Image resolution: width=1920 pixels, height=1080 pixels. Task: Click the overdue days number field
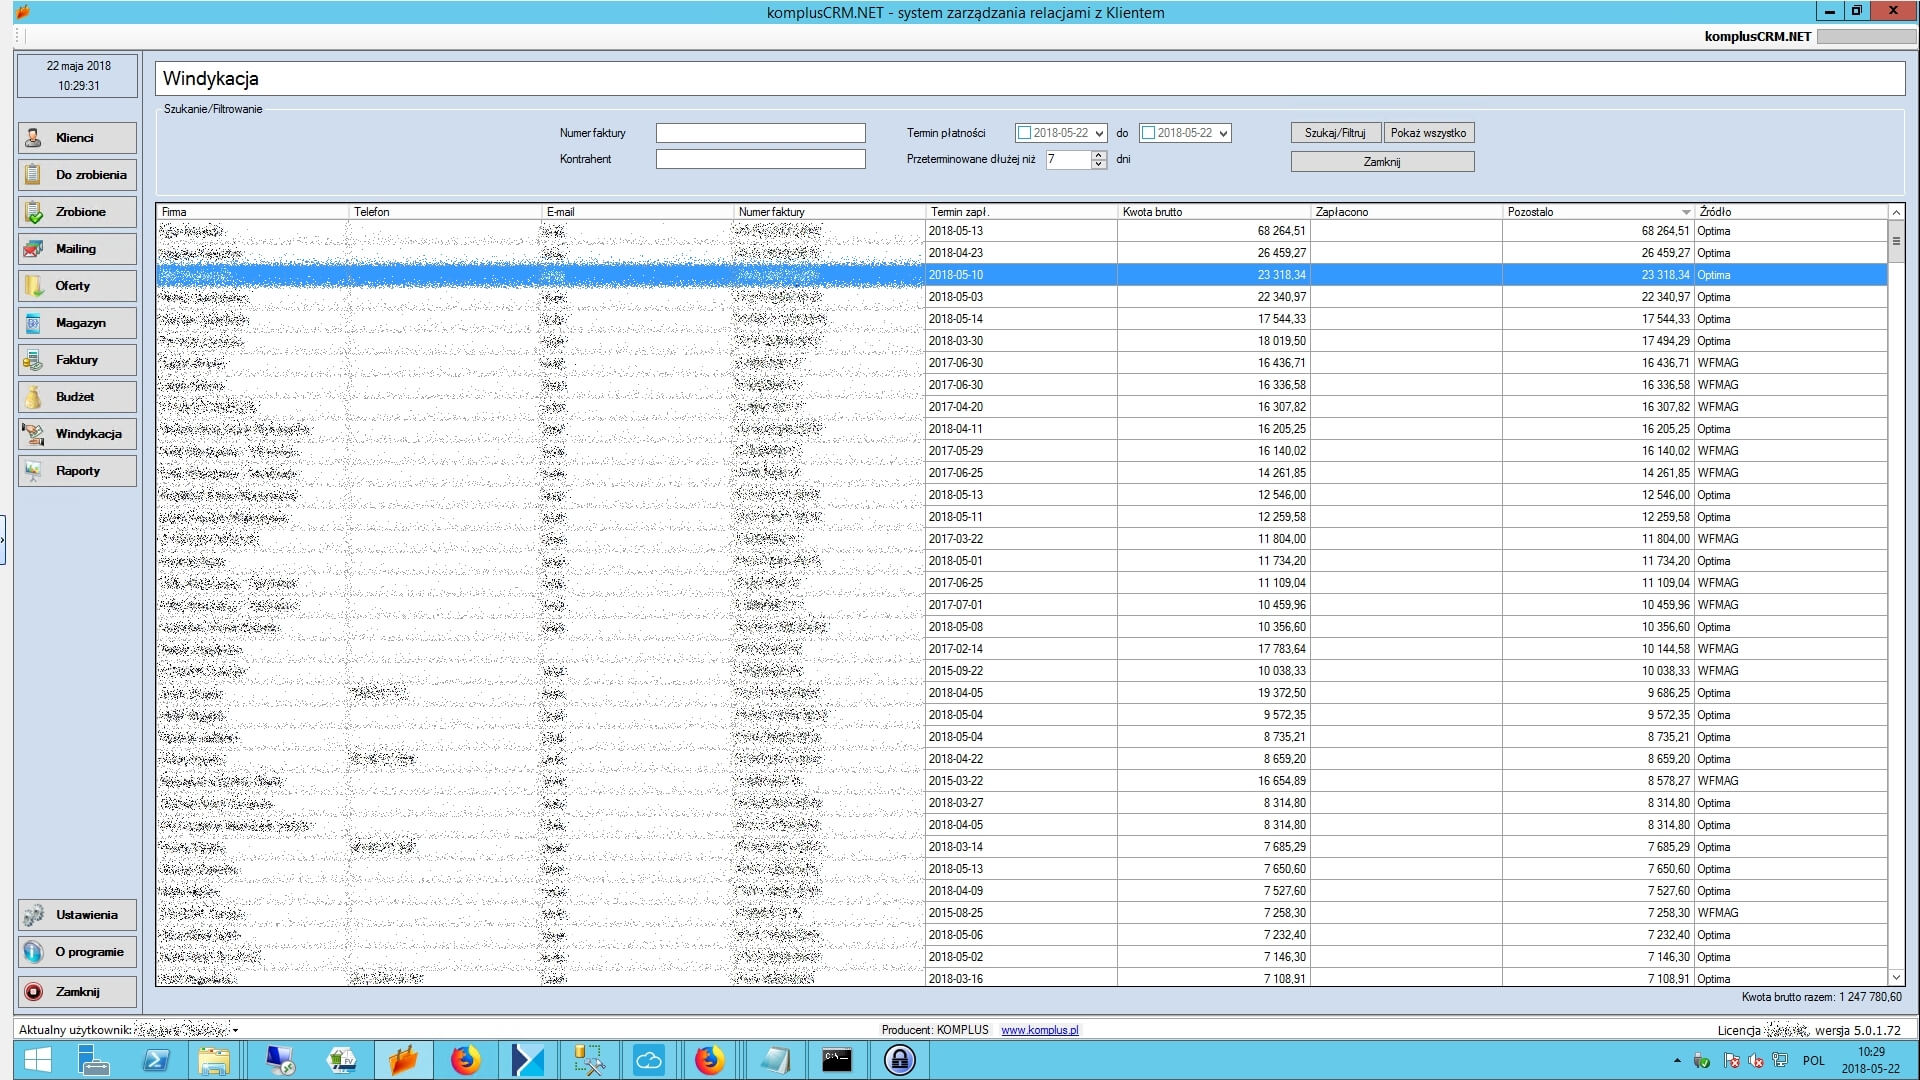[1068, 160]
